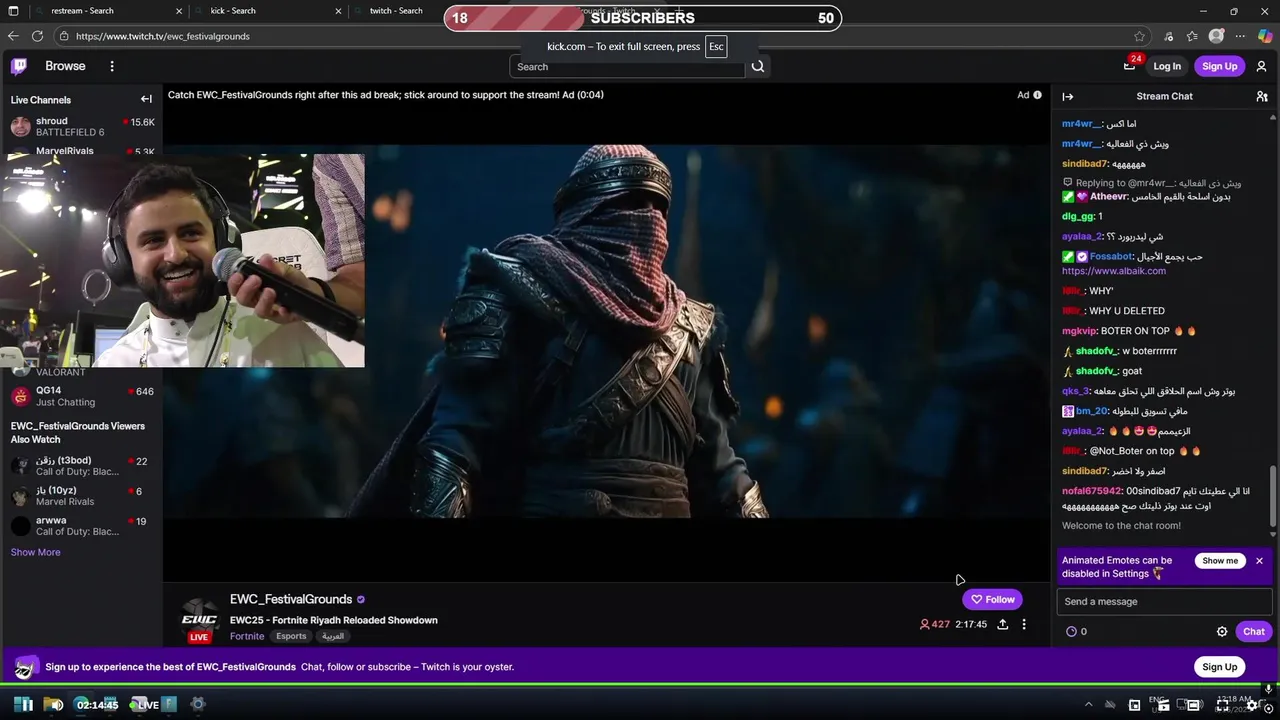Collapse the Live Channels sidebar

coord(146,99)
